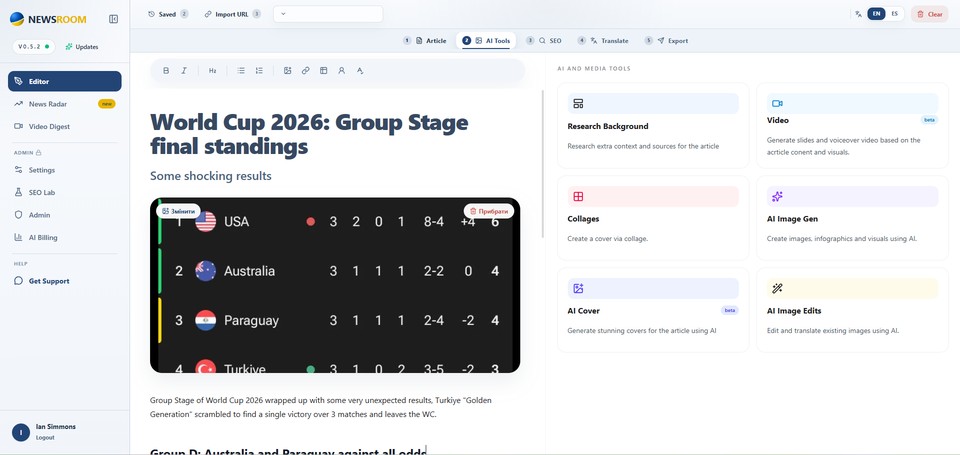This screenshot has width=960, height=455.
Task: Click the AI Cover image icon
Action: coord(579,288)
